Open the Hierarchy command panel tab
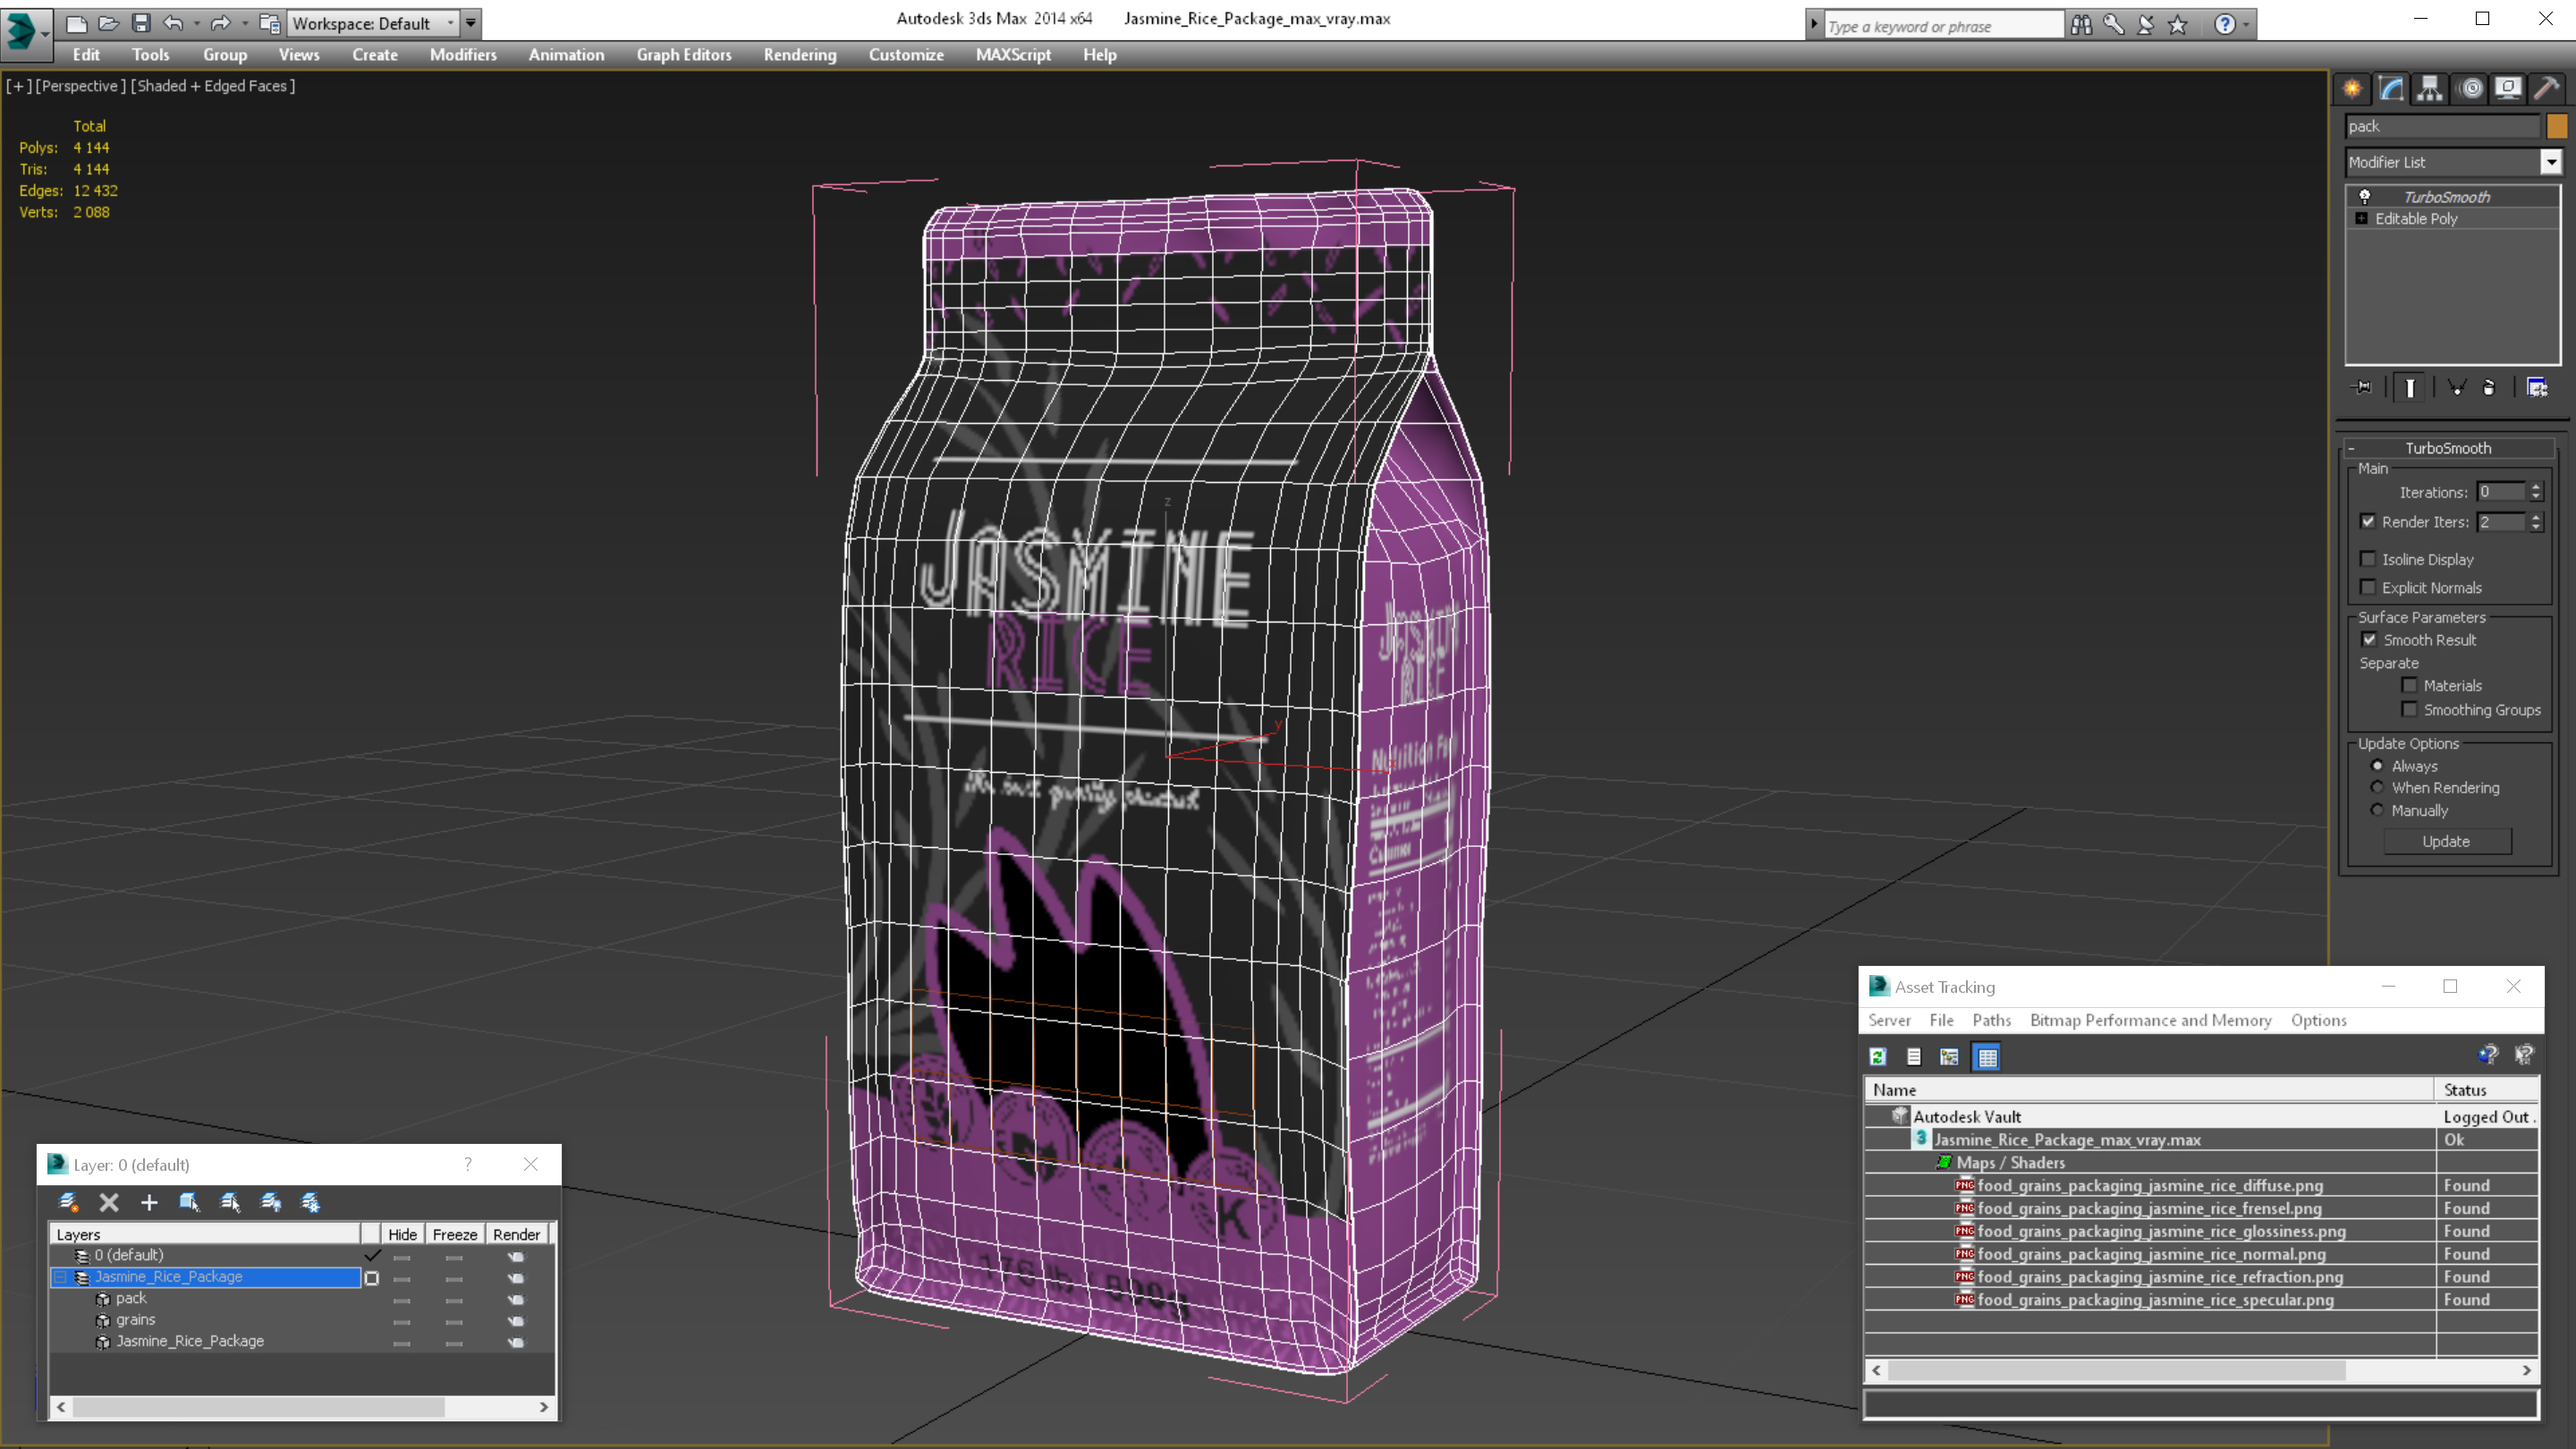This screenshot has height=1449, width=2576. click(2429, 89)
